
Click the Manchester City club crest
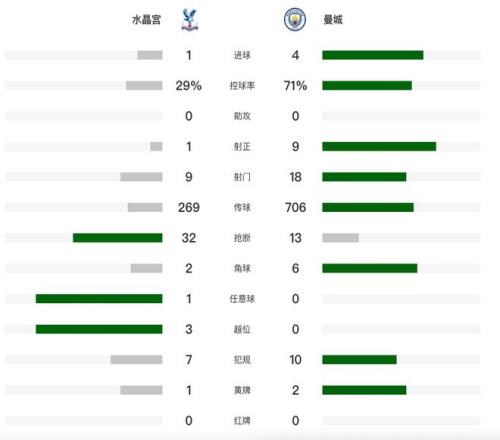click(x=295, y=20)
